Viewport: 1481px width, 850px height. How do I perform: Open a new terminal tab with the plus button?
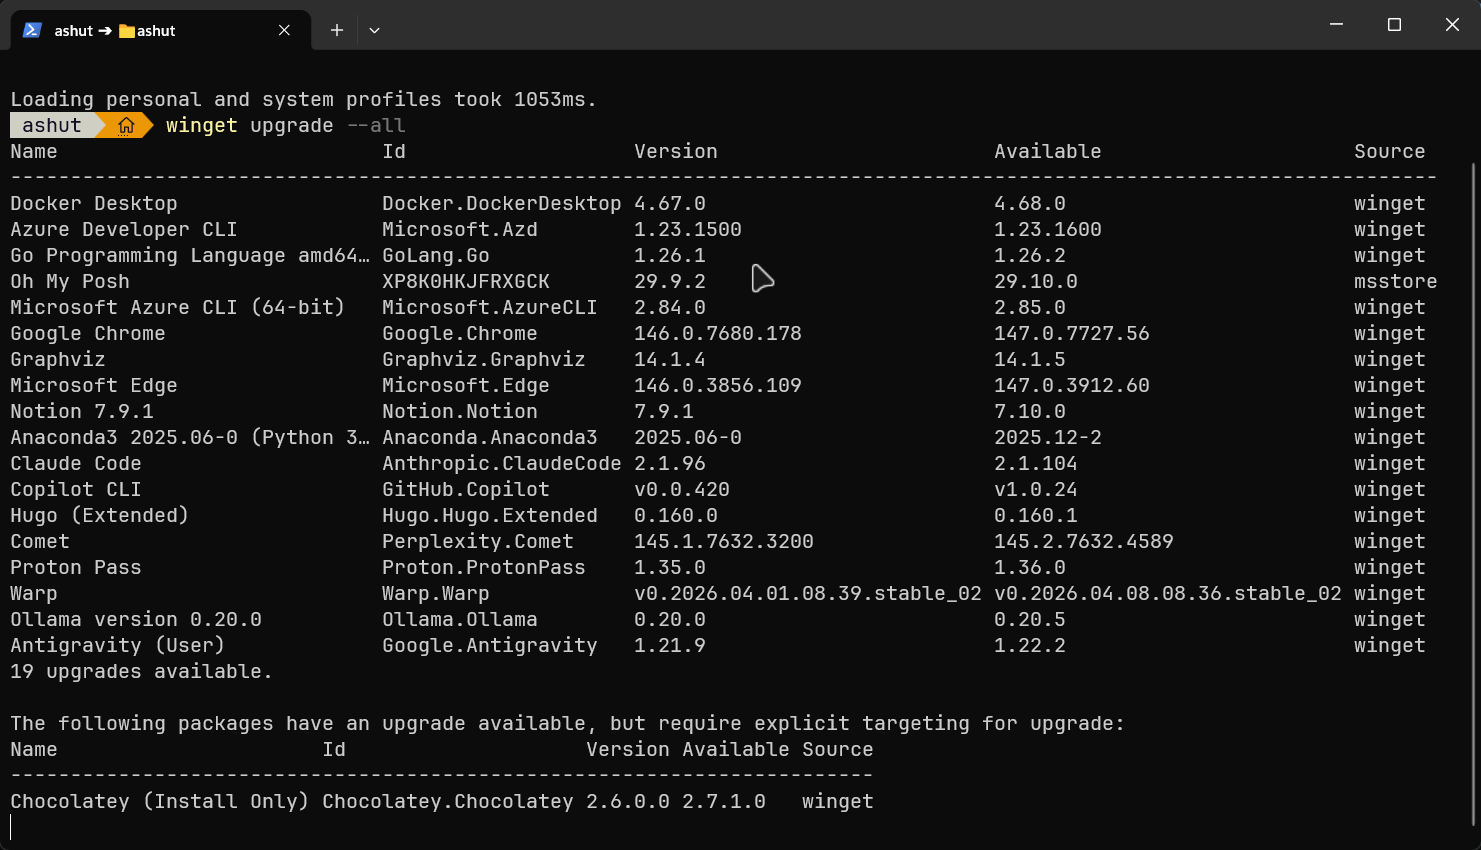click(336, 30)
